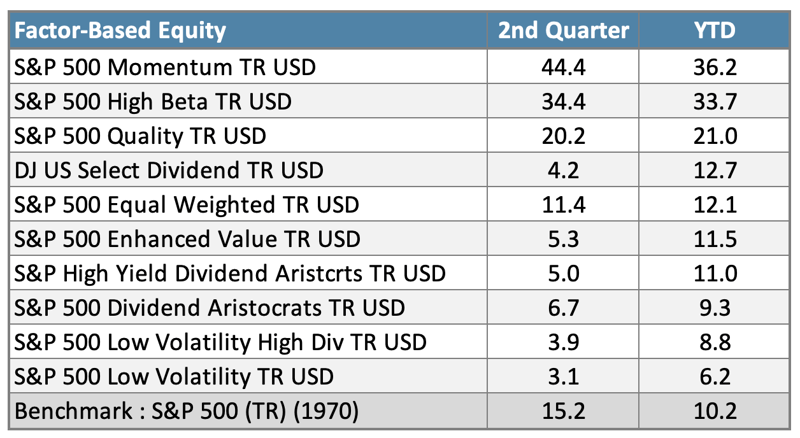
Task: Select the 6.7 Dividend Aristocrats quarter value
Action: pyautogui.click(x=563, y=308)
